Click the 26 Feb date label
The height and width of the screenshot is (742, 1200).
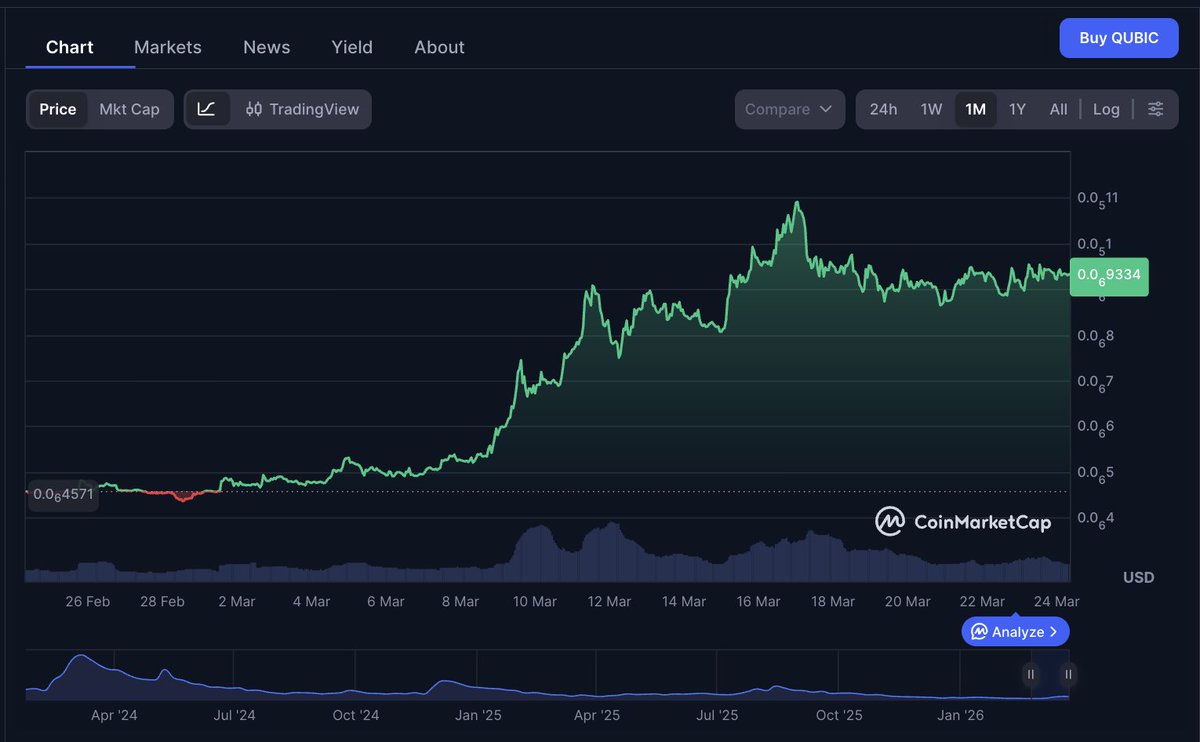click(x=88, y=601)
